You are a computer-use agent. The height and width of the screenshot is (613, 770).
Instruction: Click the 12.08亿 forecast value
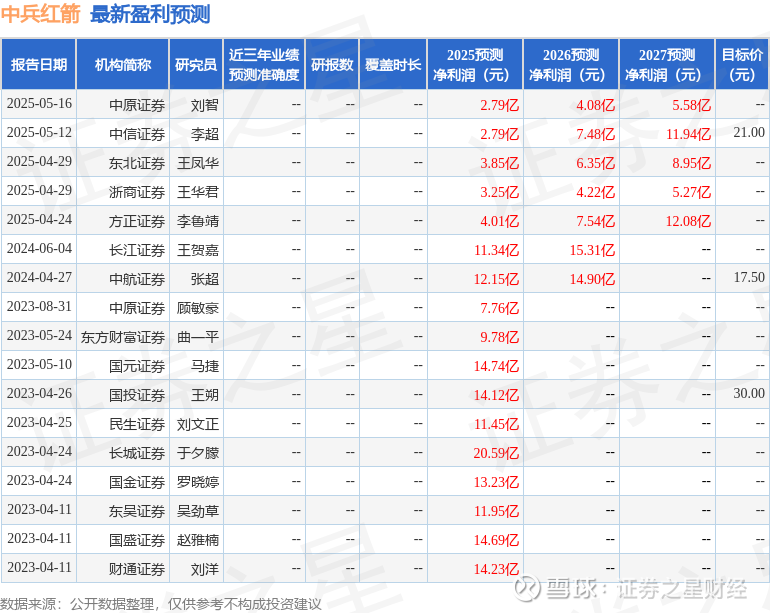(688, 221)
